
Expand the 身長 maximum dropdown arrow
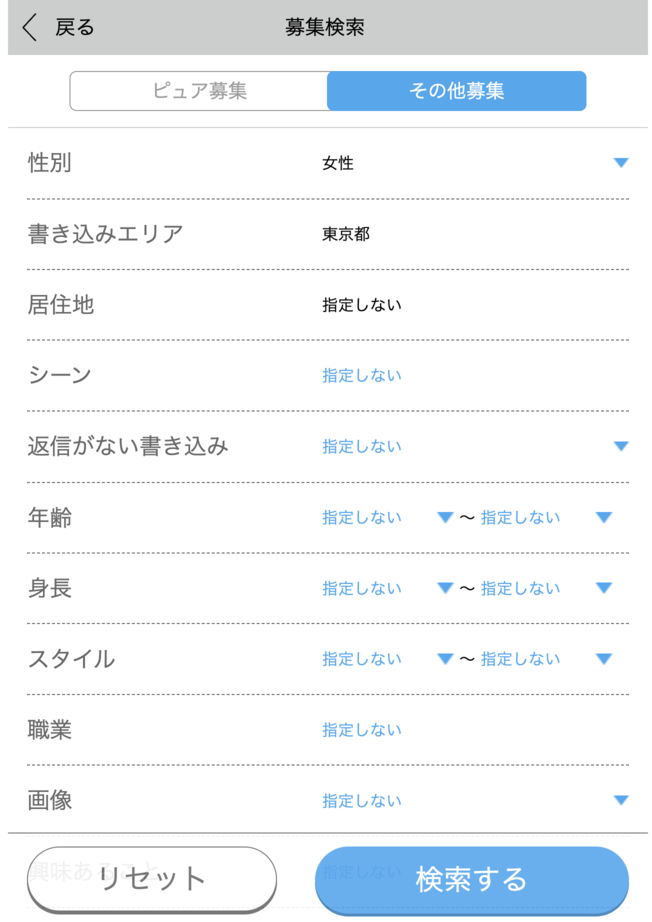pyautogui.click(x=604, y=588)
